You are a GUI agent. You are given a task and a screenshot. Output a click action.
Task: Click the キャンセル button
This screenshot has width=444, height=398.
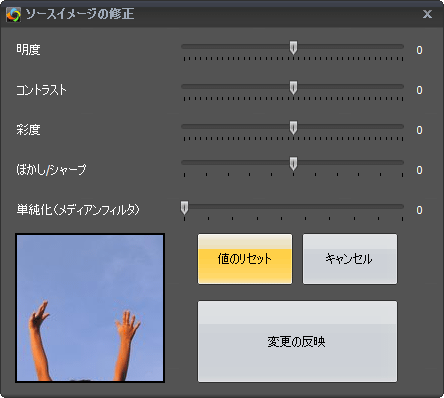pos(350,259)
